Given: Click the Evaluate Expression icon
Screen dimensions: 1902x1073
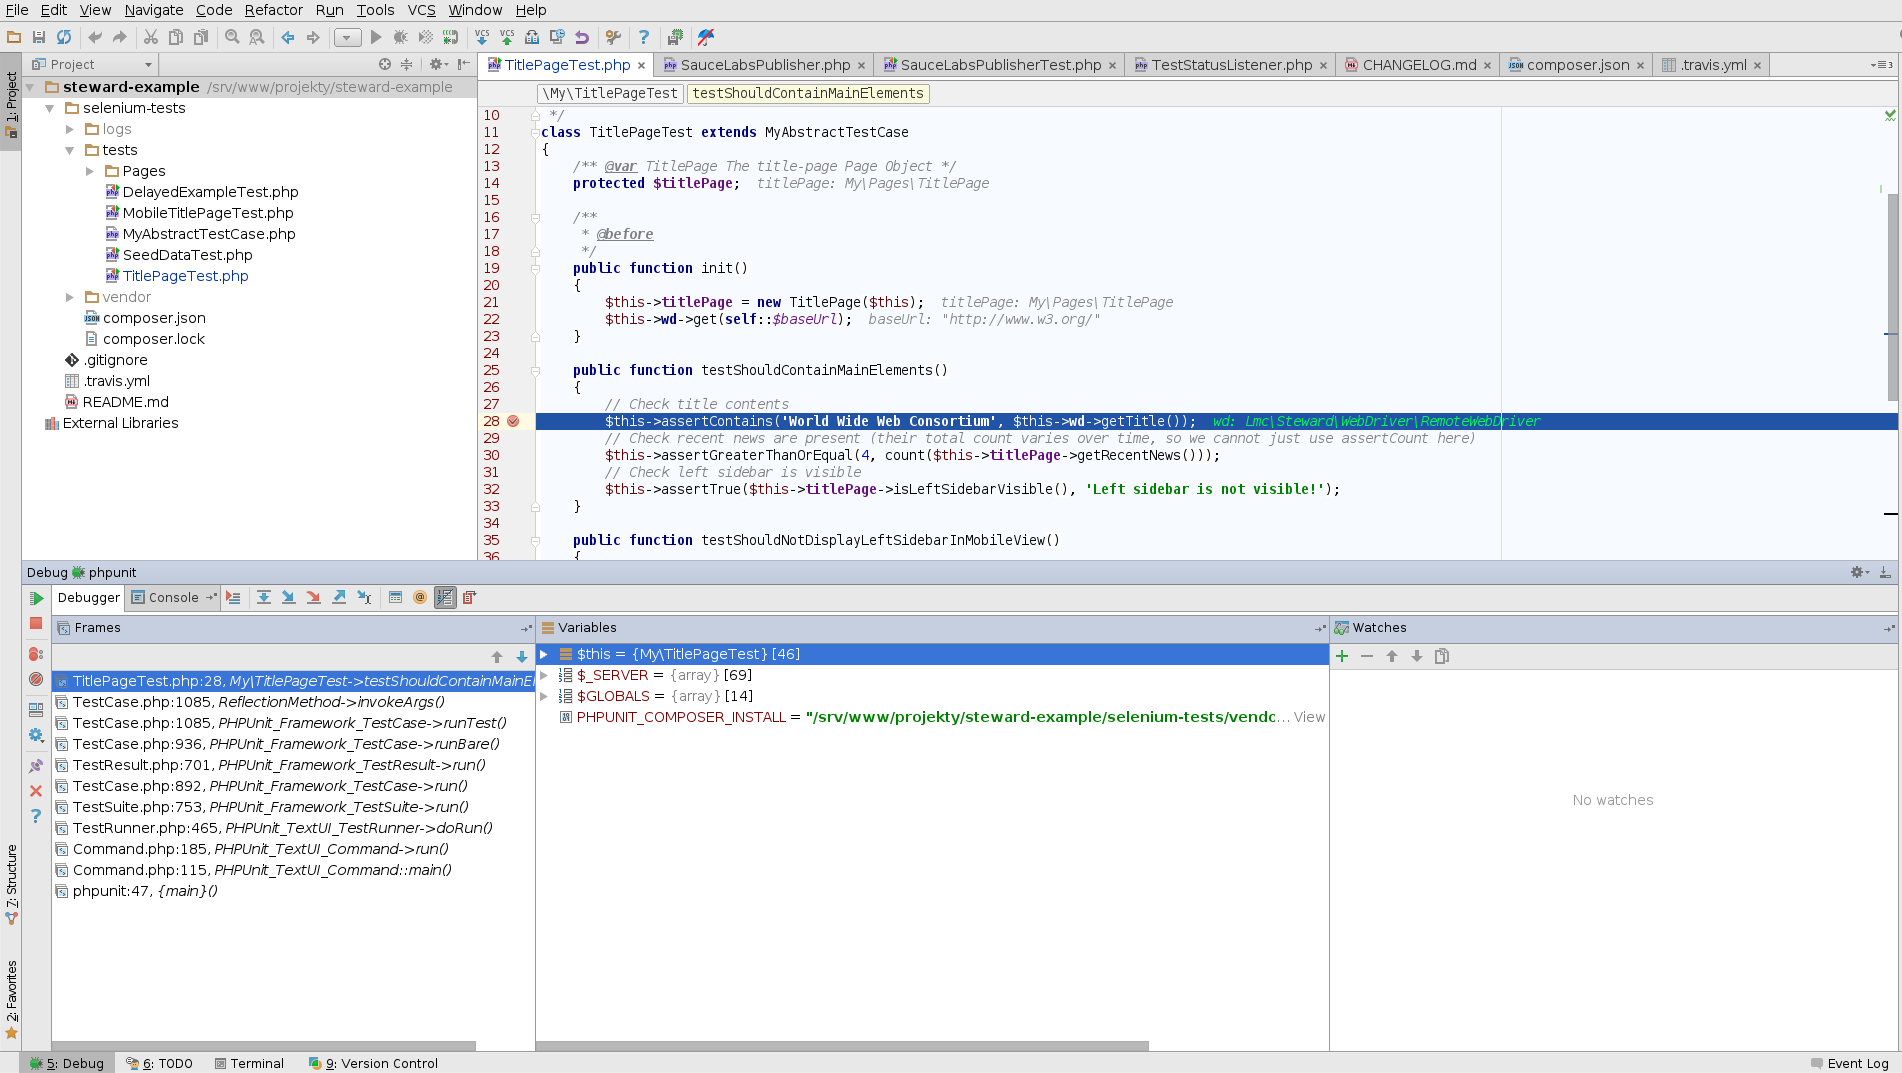Looking at the screenshot, I should [395, 597].
